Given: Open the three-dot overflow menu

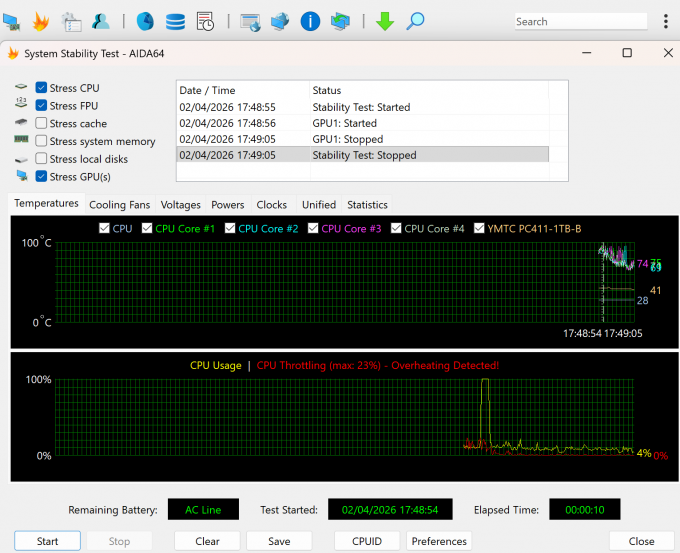Looking at the screenshot, I should click(666, 21).
